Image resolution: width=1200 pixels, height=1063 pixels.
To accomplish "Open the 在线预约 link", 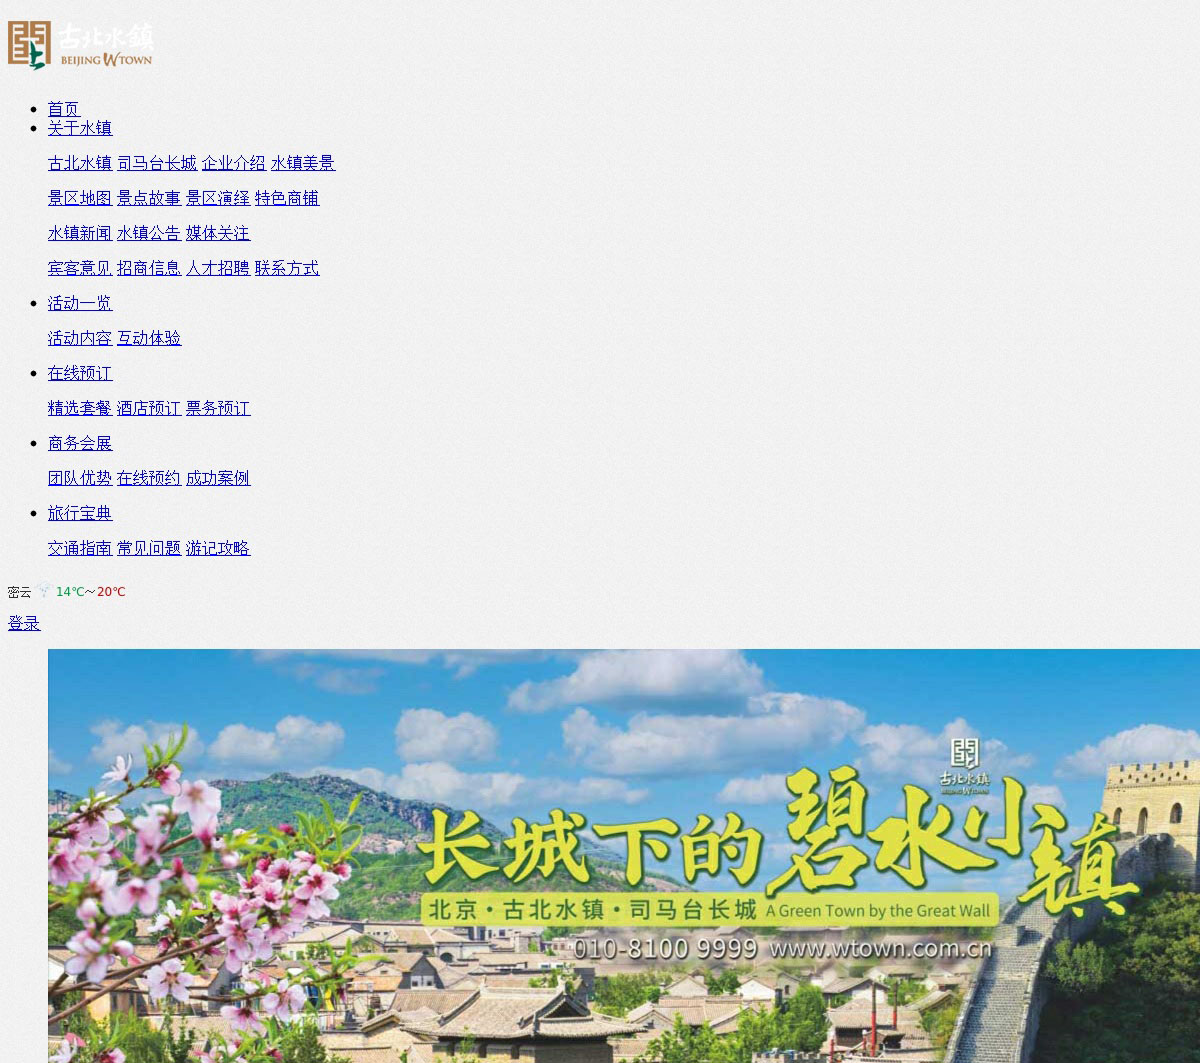I will coord(149,478).
